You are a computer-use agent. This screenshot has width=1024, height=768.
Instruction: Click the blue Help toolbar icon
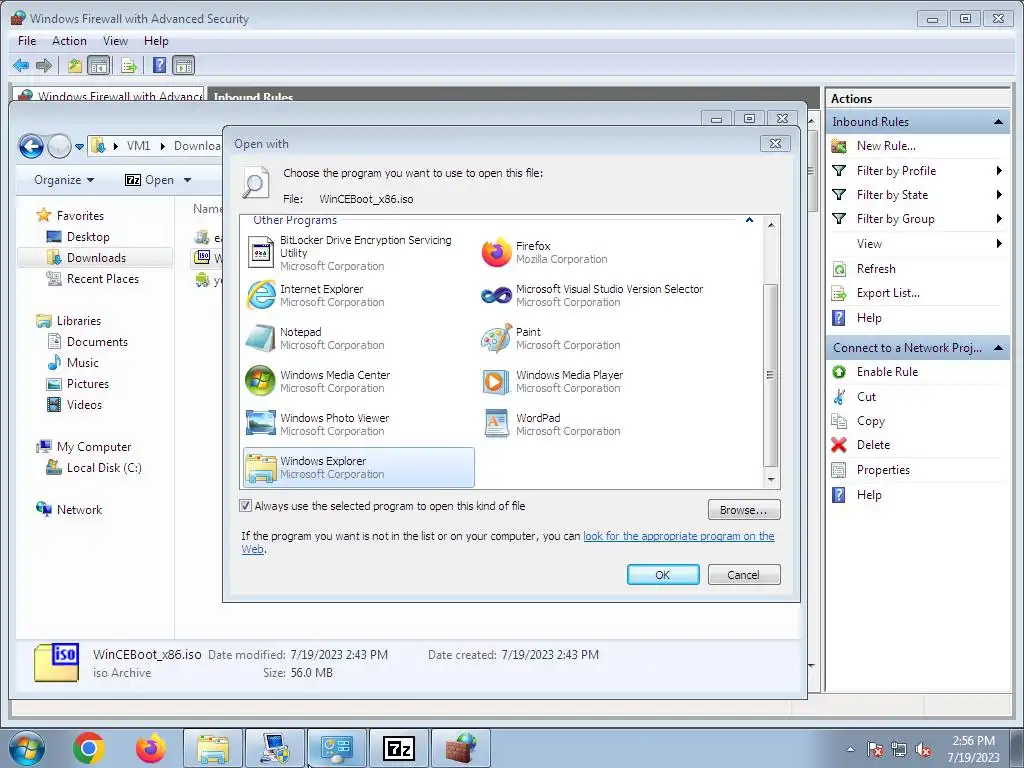(159, 65)
